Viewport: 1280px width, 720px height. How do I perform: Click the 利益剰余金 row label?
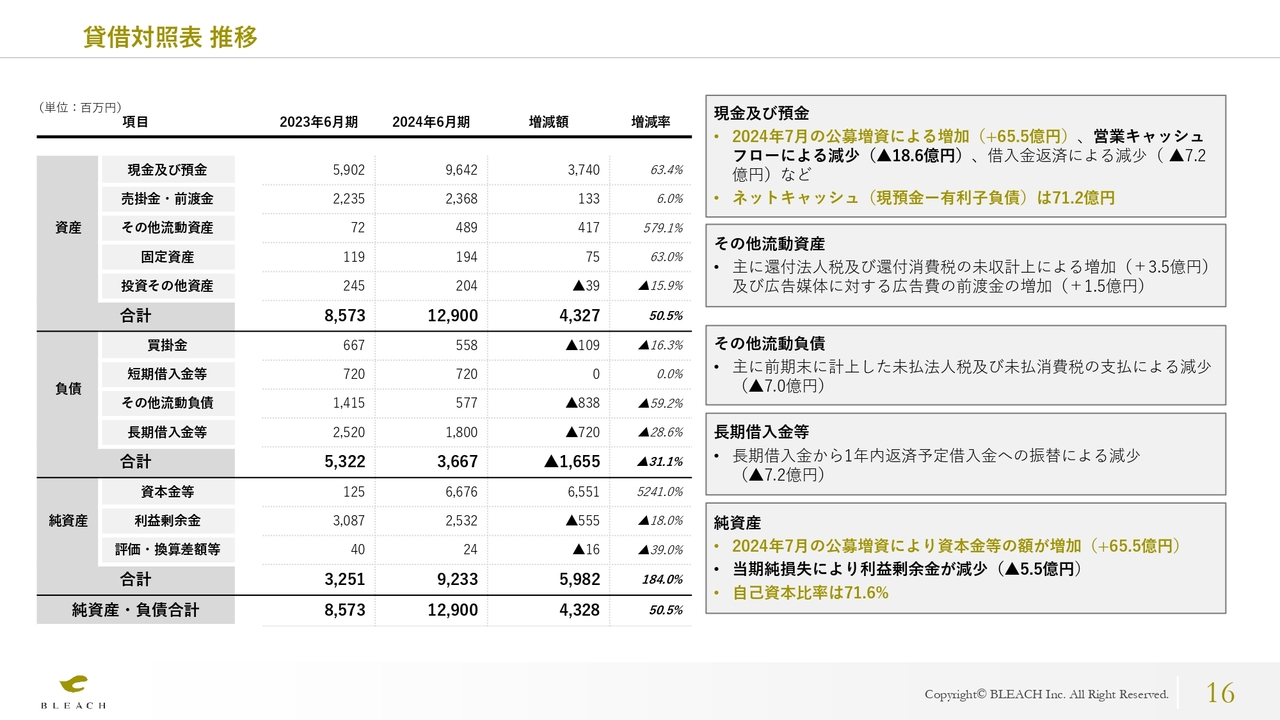(x=167, y=521)
